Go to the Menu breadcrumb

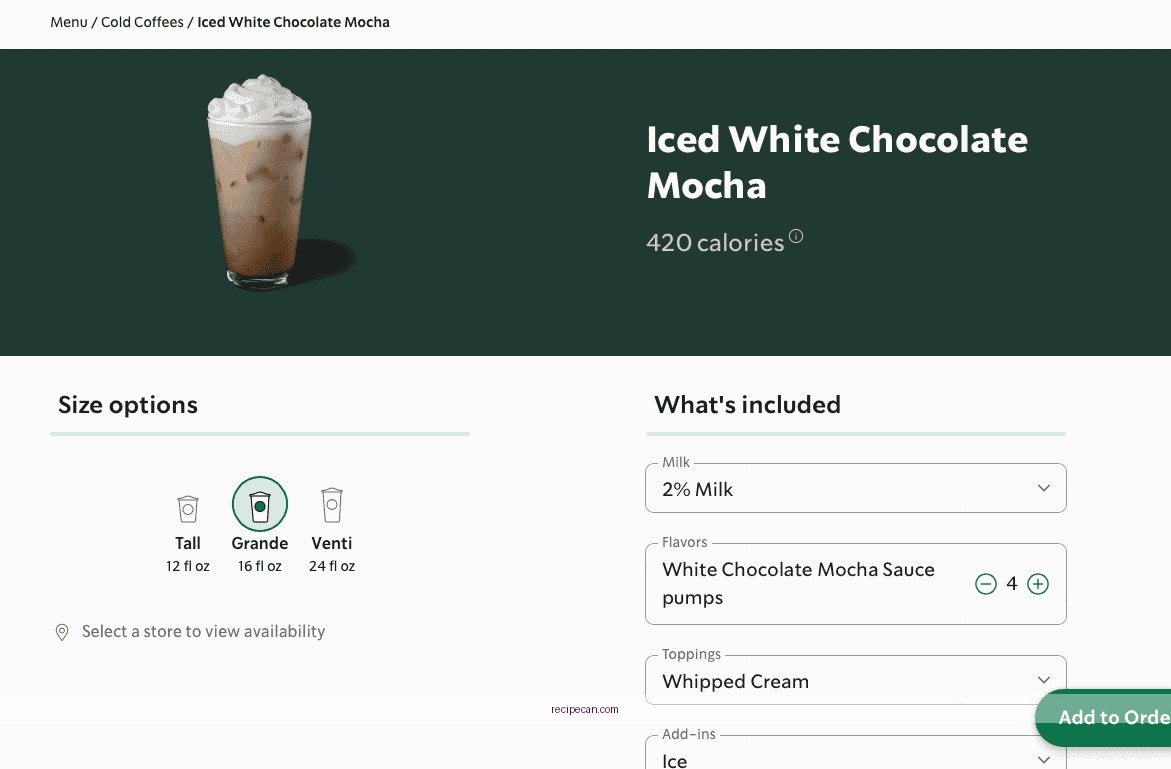click(x=68, y=22)
